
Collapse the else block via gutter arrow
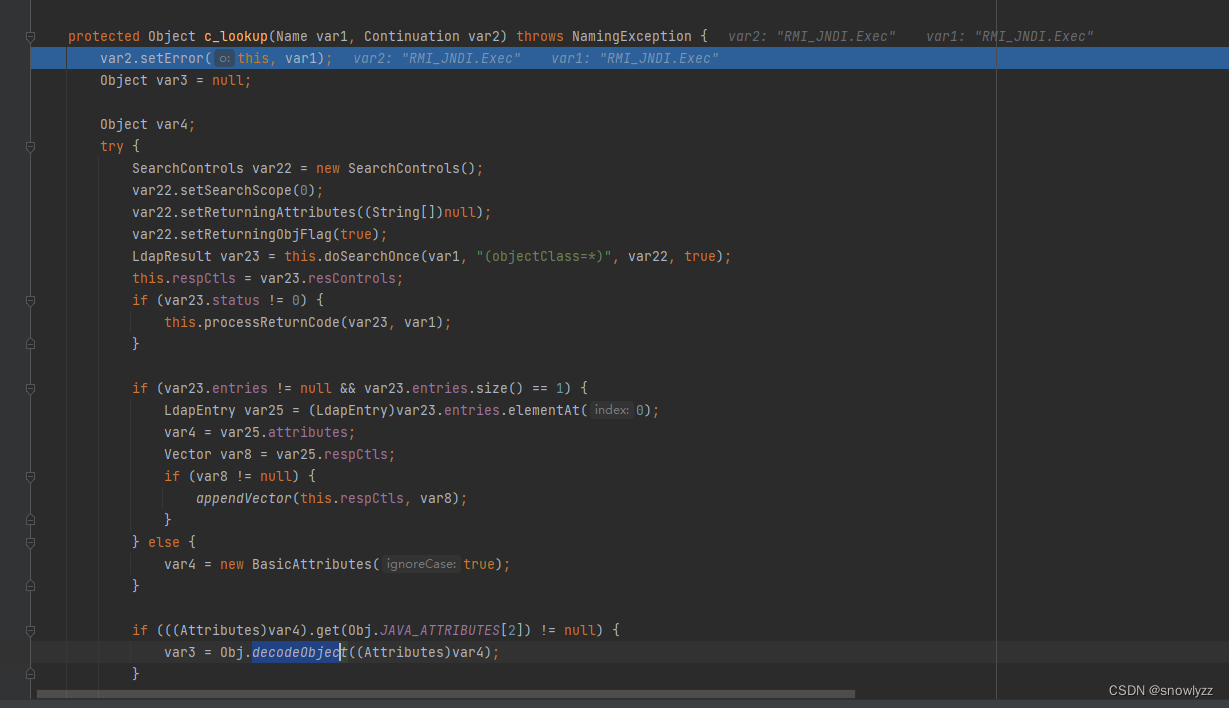coord(30,541)
